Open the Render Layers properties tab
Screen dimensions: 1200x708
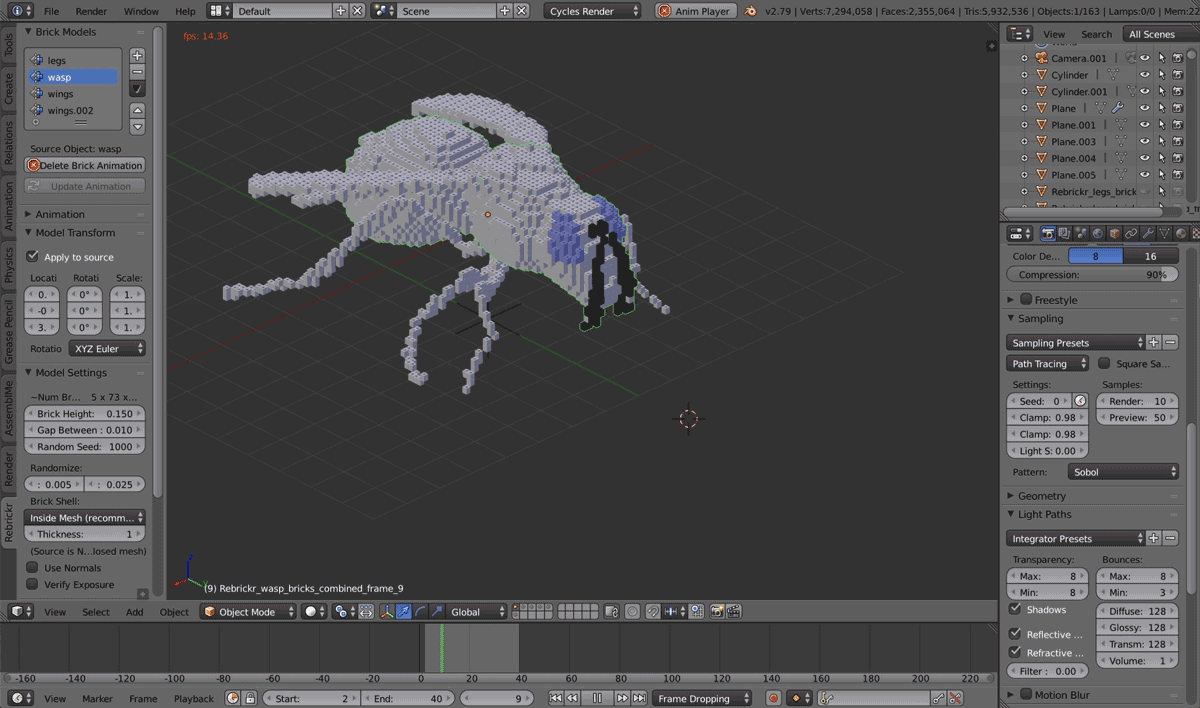(1064, 233)
